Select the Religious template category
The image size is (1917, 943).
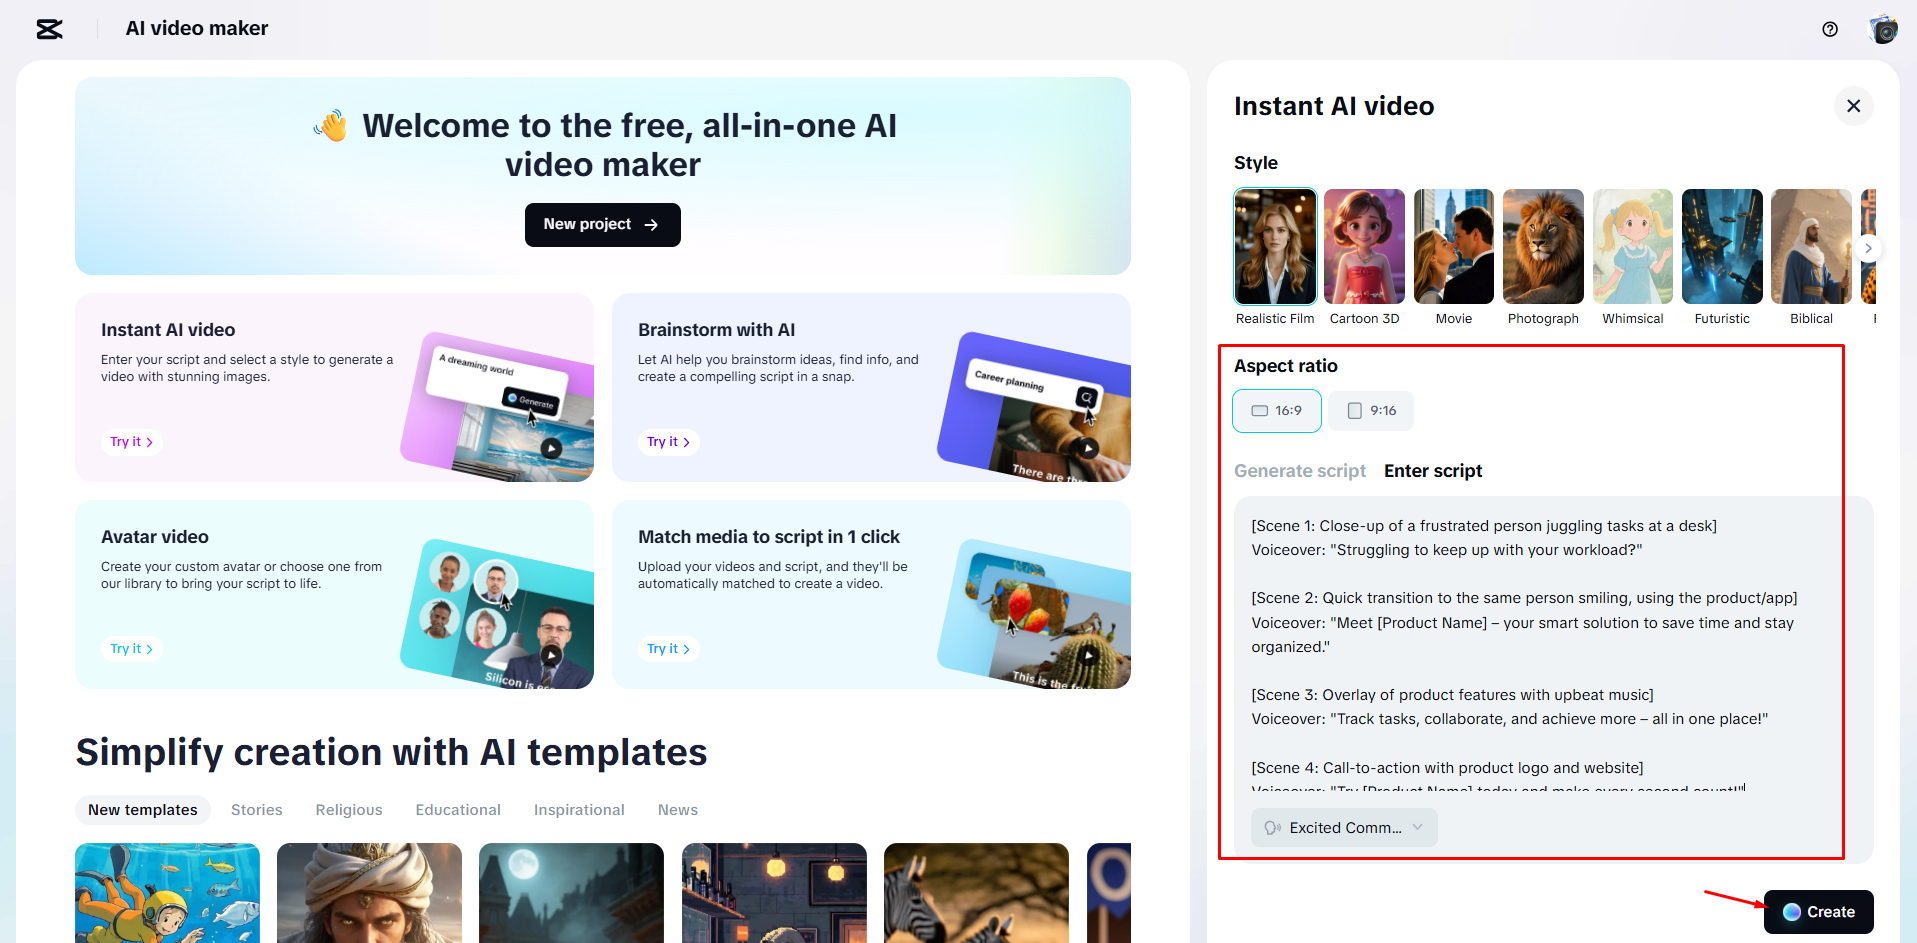tap(348, 810)
